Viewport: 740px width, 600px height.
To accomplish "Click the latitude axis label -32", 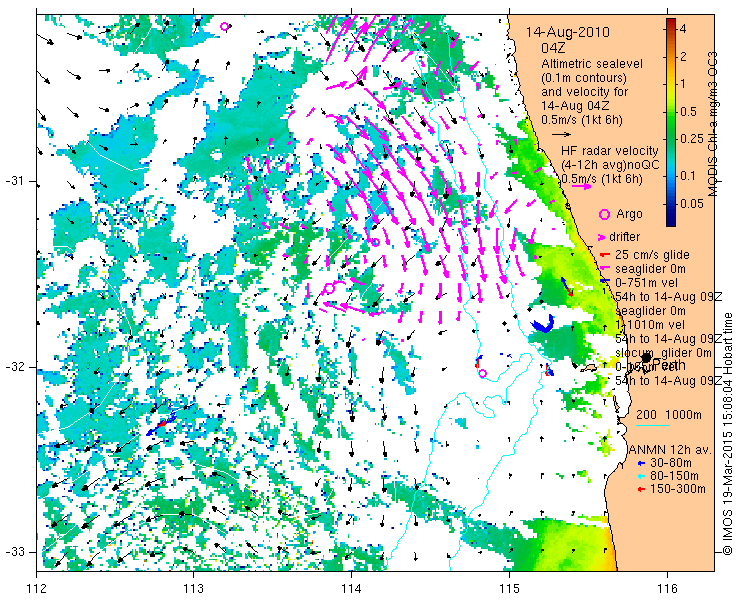I will (x=15, y=367).
